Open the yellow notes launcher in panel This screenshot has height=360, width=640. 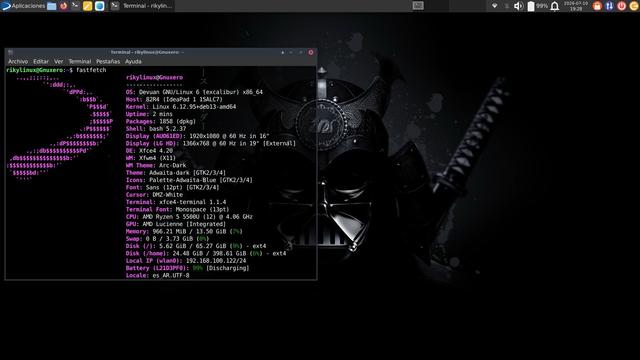click(87, 6)
